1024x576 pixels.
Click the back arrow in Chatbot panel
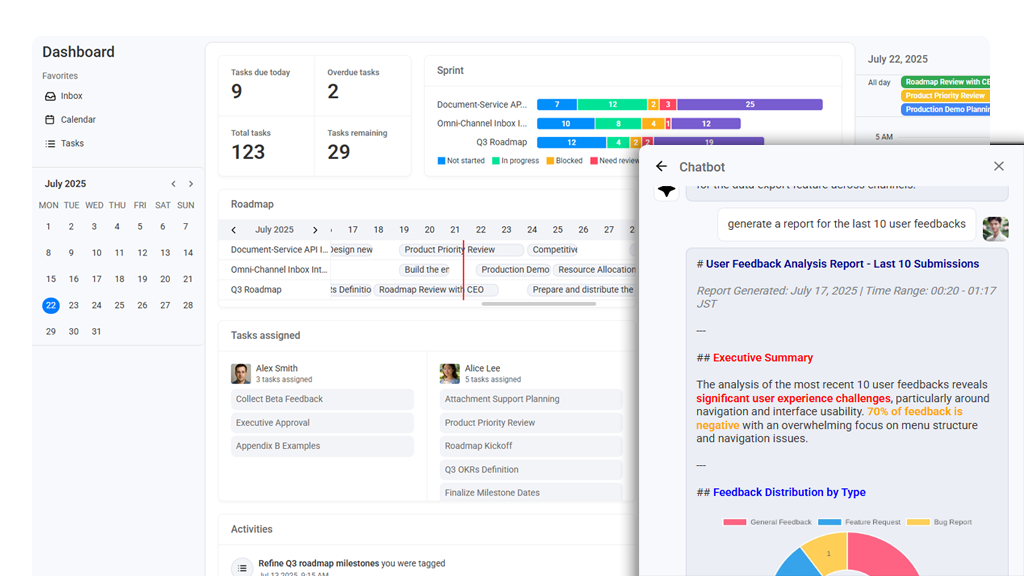[662, 167]
